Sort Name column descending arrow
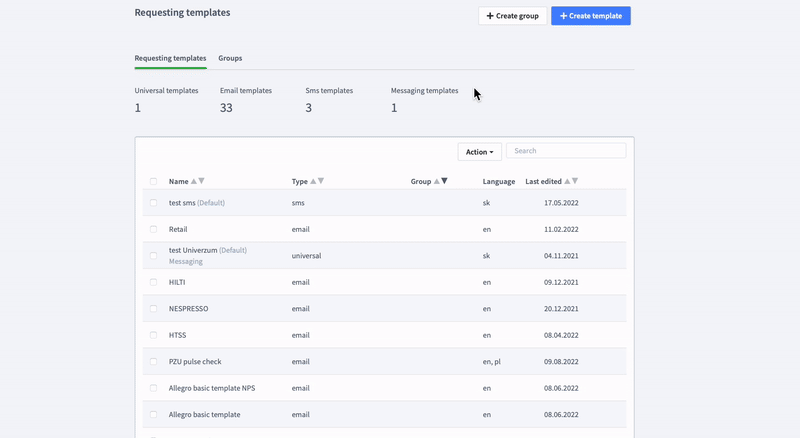800x438 pixels. pyautogui.click(x=202, y=181)
